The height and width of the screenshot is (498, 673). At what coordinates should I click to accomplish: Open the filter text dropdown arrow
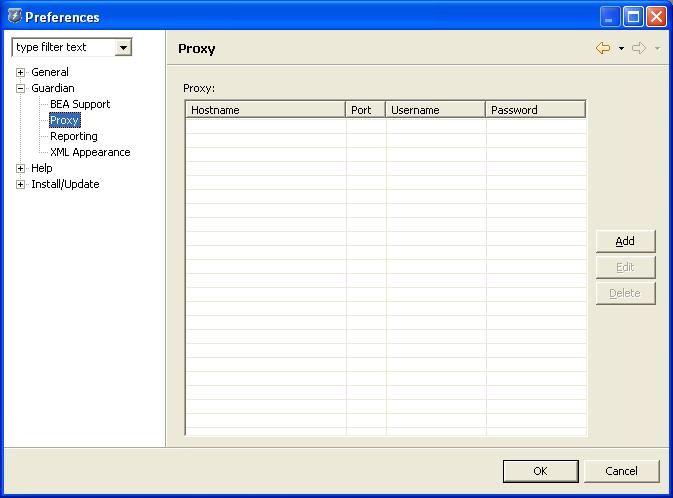[123, 48]
